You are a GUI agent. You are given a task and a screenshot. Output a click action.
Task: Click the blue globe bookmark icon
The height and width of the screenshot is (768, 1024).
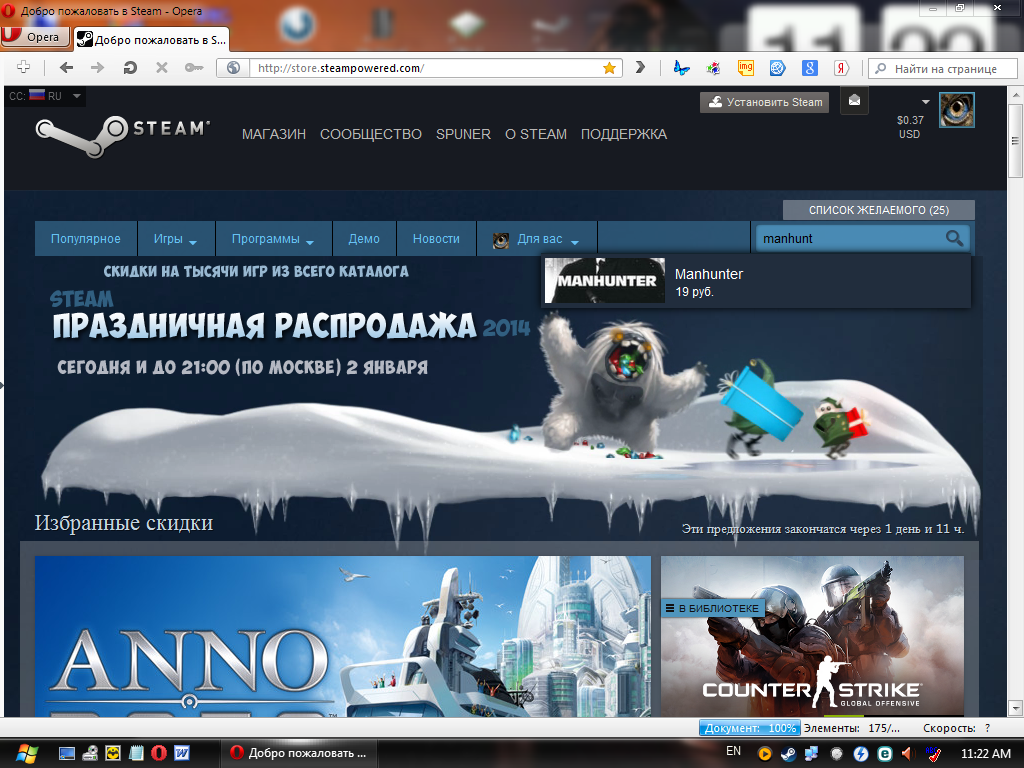[777, 67]
